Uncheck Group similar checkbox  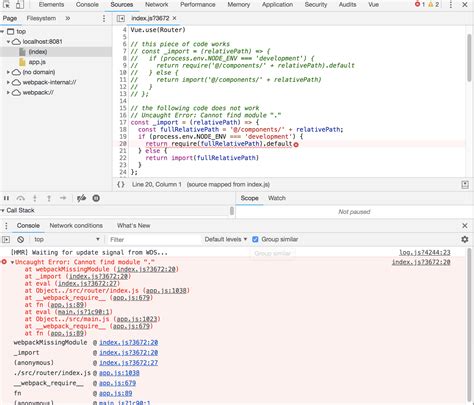coord(255,239)
